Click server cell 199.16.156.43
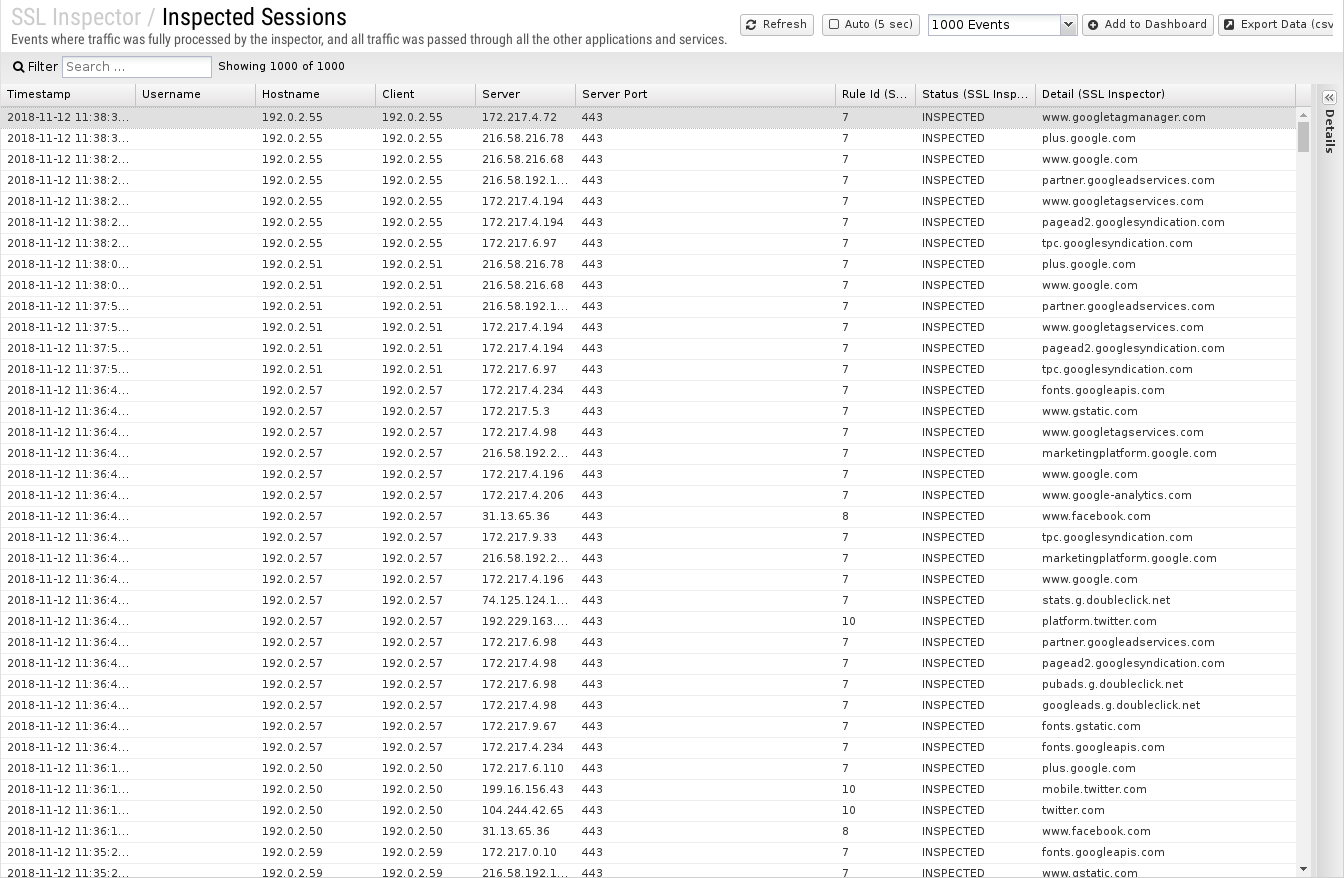 [523, 789]
